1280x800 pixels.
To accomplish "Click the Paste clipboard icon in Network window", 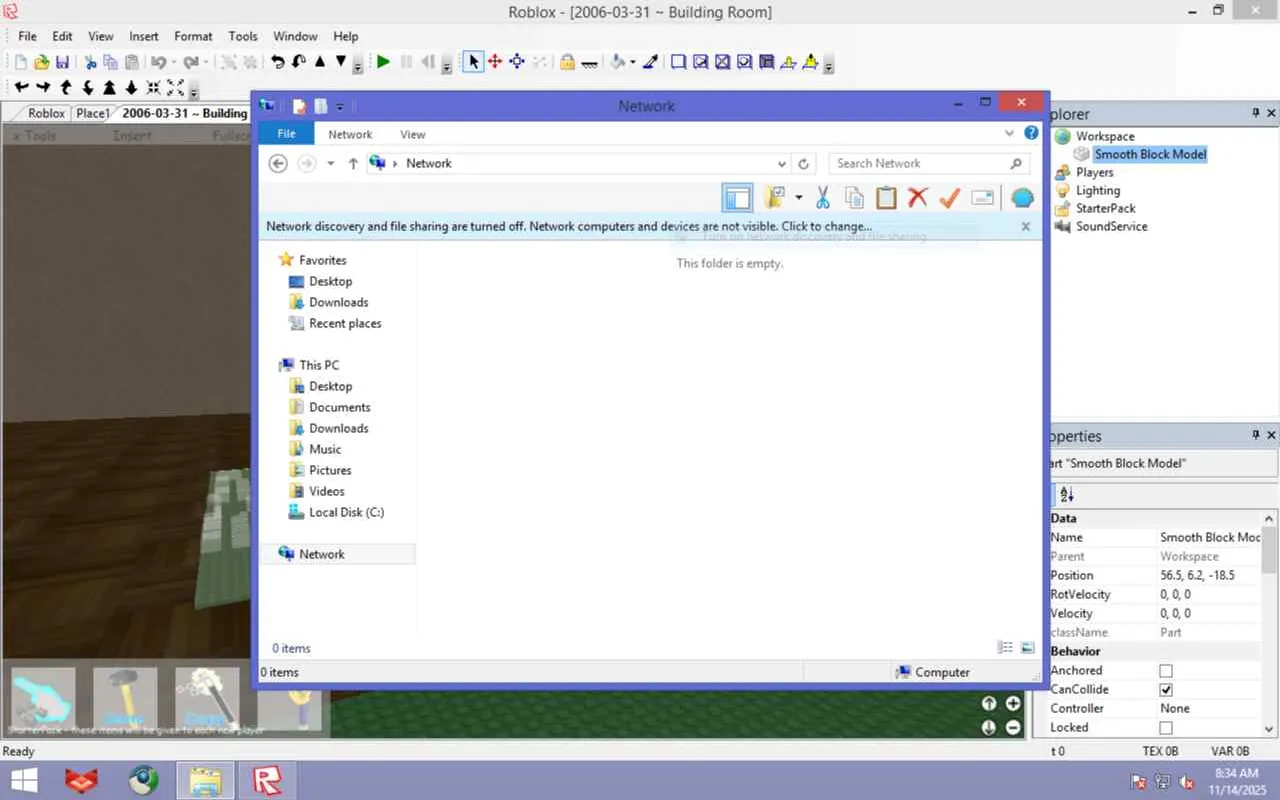I will 886,197.
